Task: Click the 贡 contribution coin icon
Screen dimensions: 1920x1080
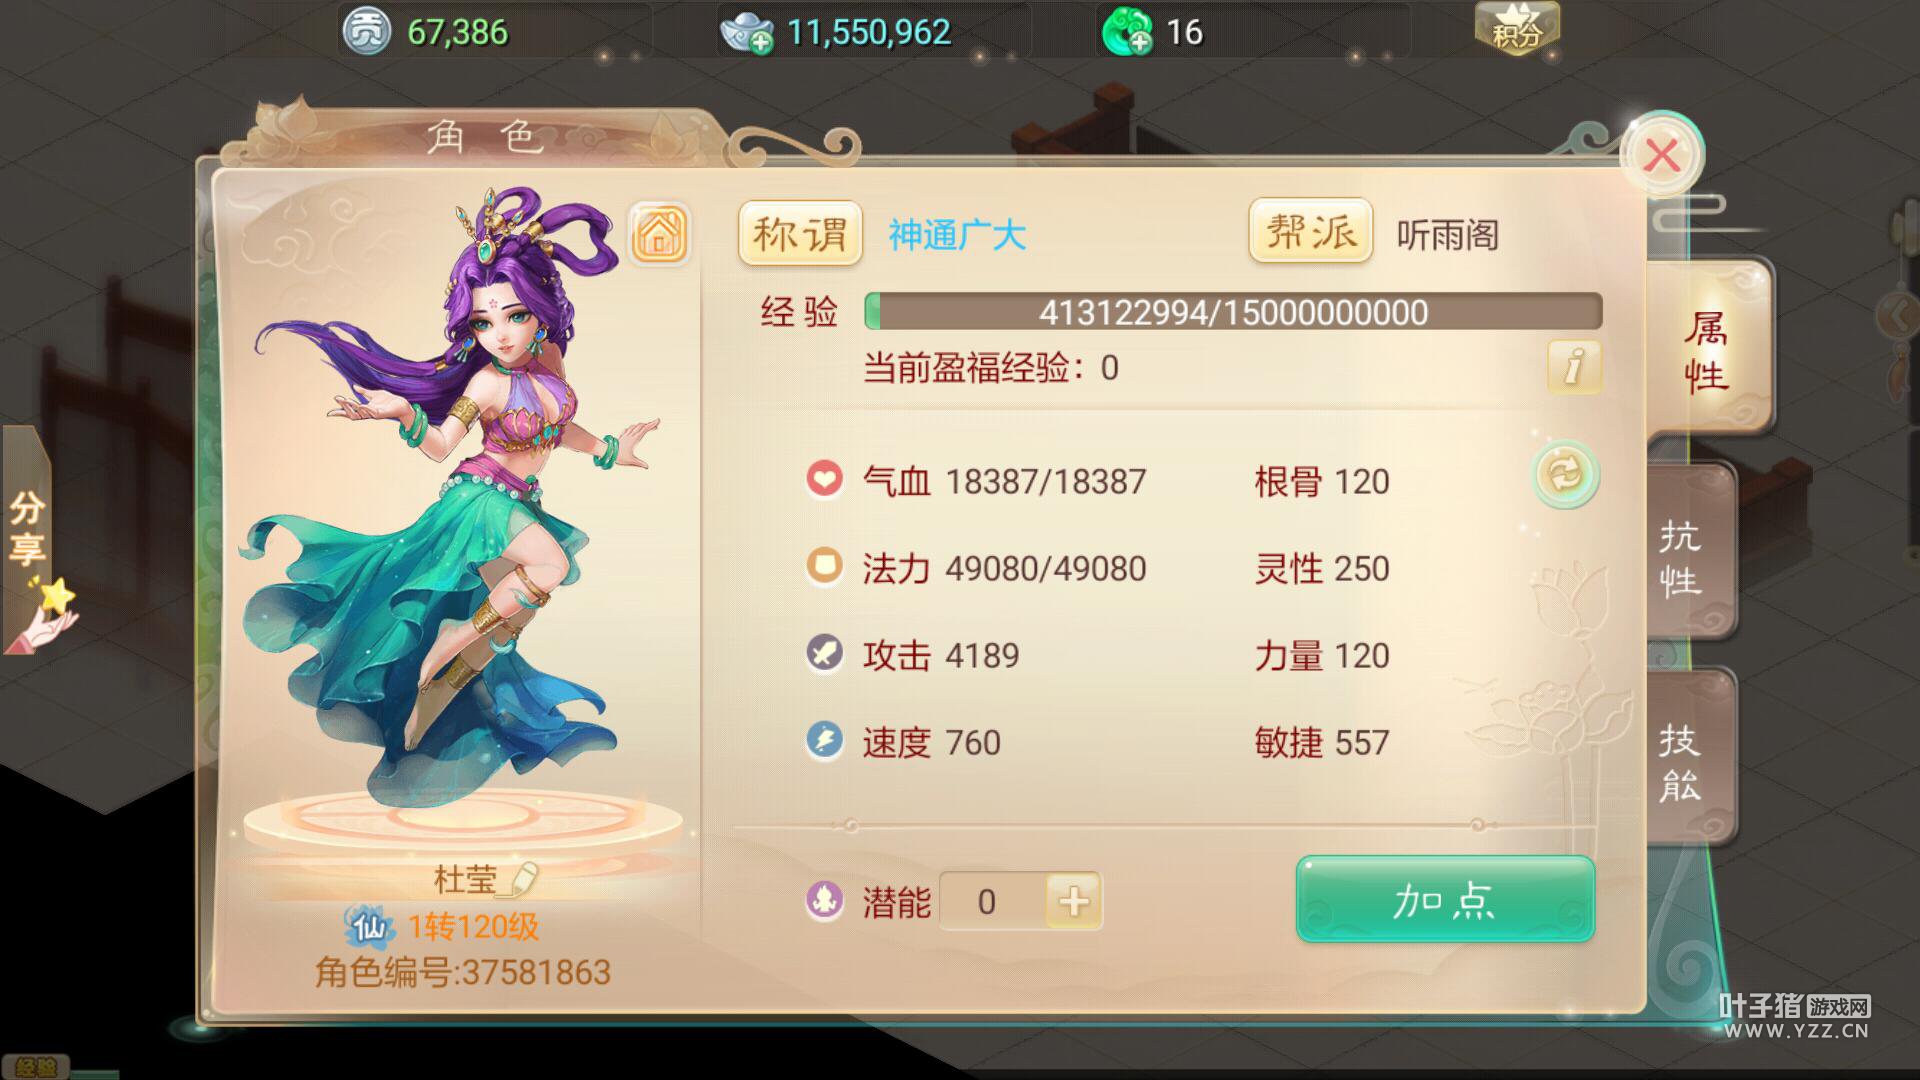Action: (367, 32)
